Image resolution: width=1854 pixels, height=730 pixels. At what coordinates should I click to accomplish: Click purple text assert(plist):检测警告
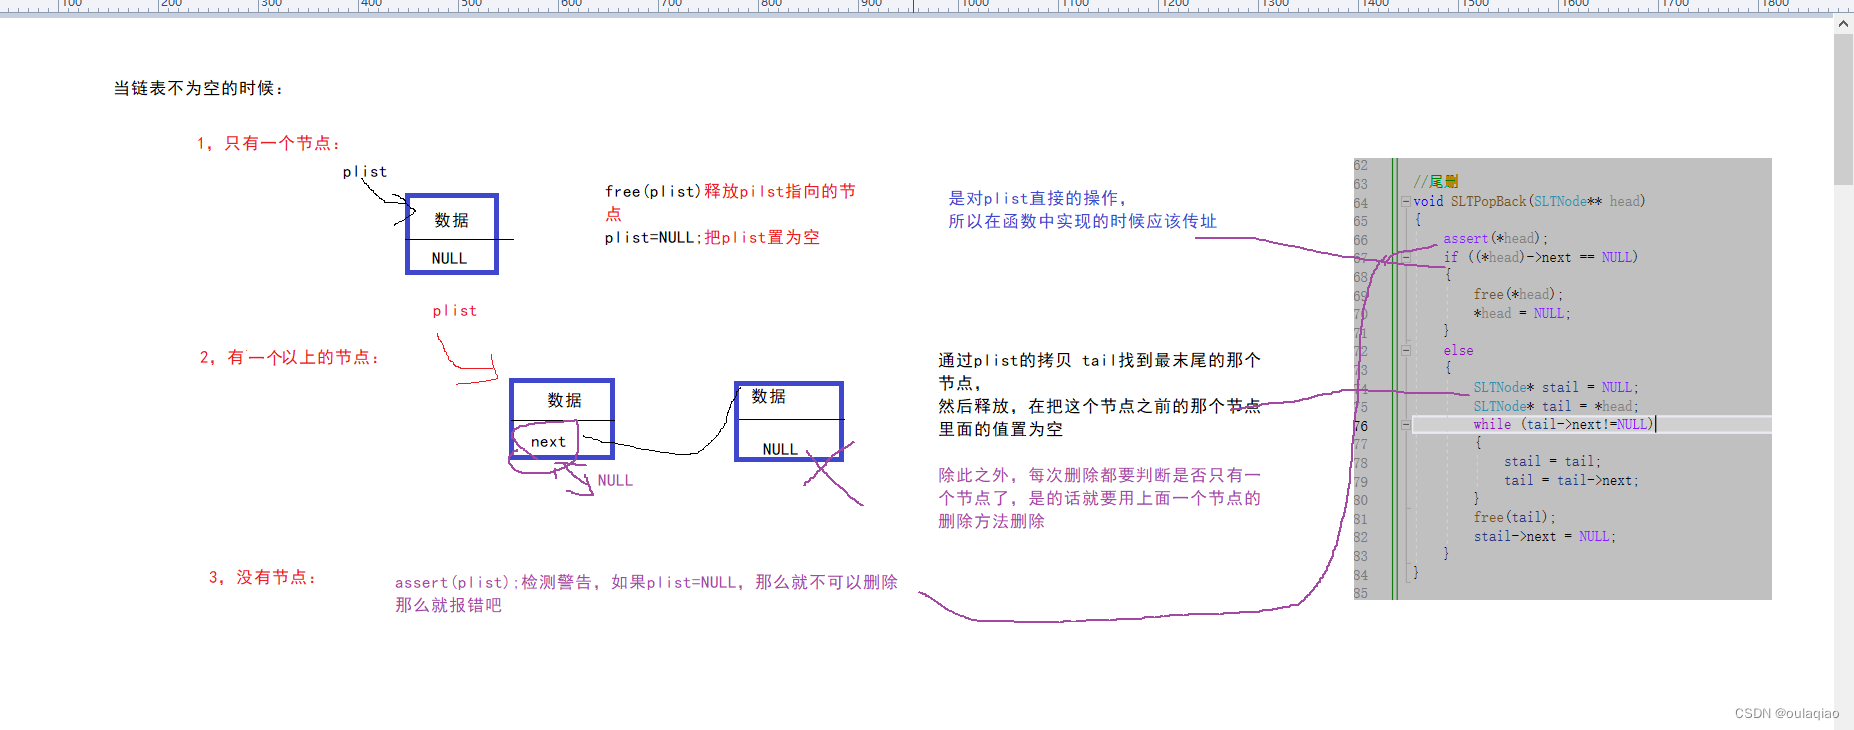646,582
